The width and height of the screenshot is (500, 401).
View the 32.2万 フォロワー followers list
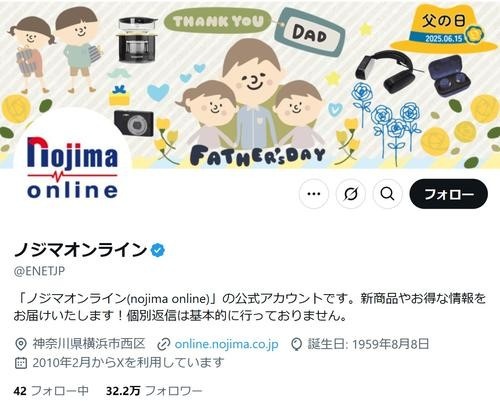tap(154, 390)
